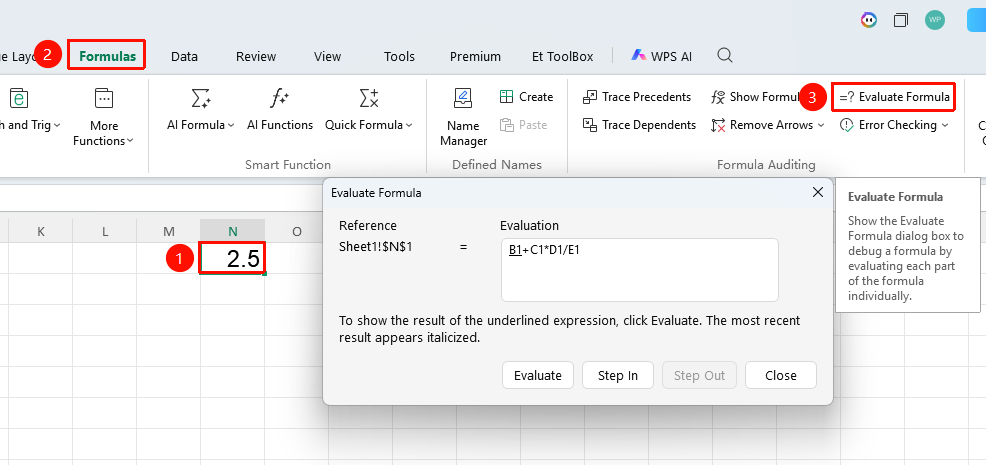Select column K header
986x465 pixels.
tap(41, 231)
